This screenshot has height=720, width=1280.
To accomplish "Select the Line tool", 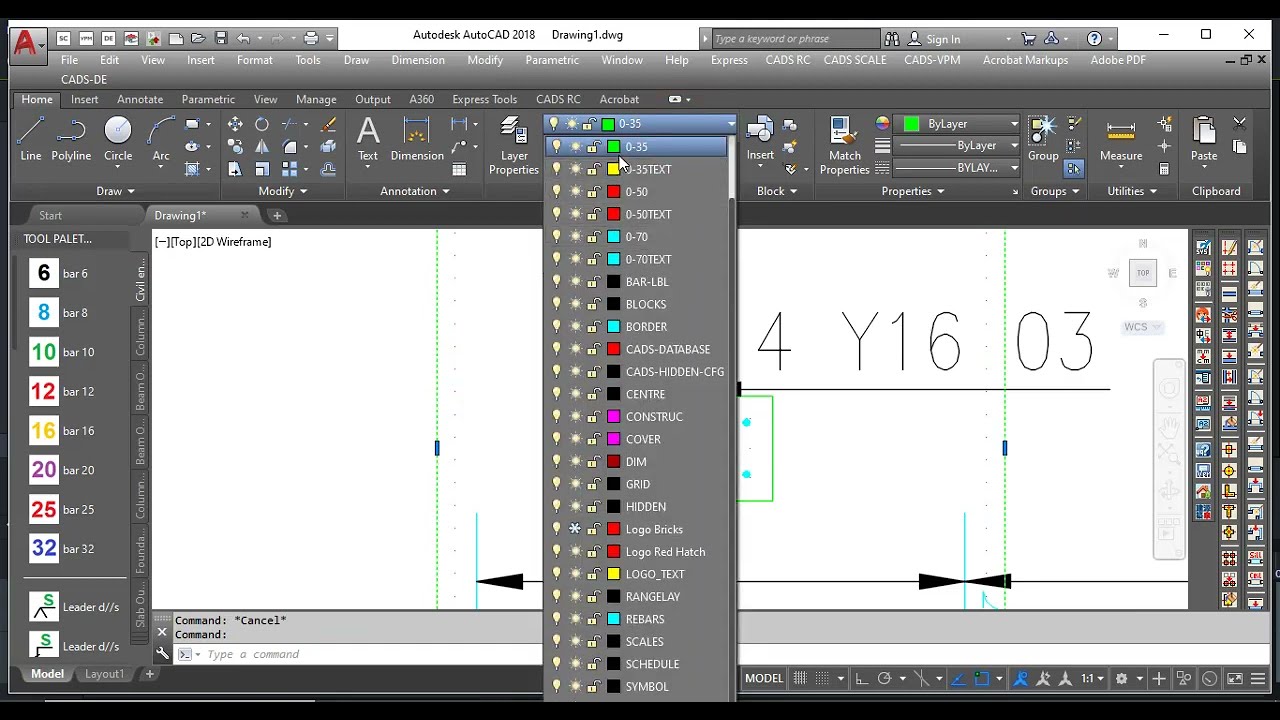I will [31, 139].
